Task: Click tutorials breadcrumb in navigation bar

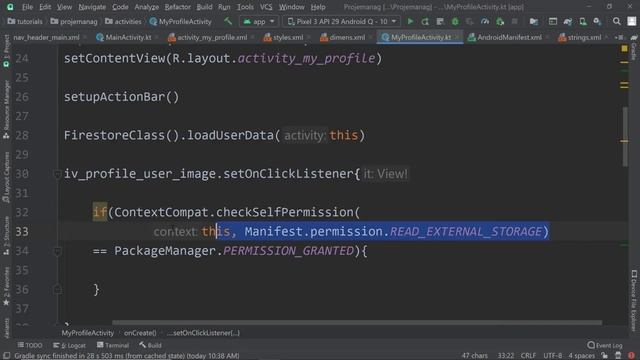Action: click(25, 21)
